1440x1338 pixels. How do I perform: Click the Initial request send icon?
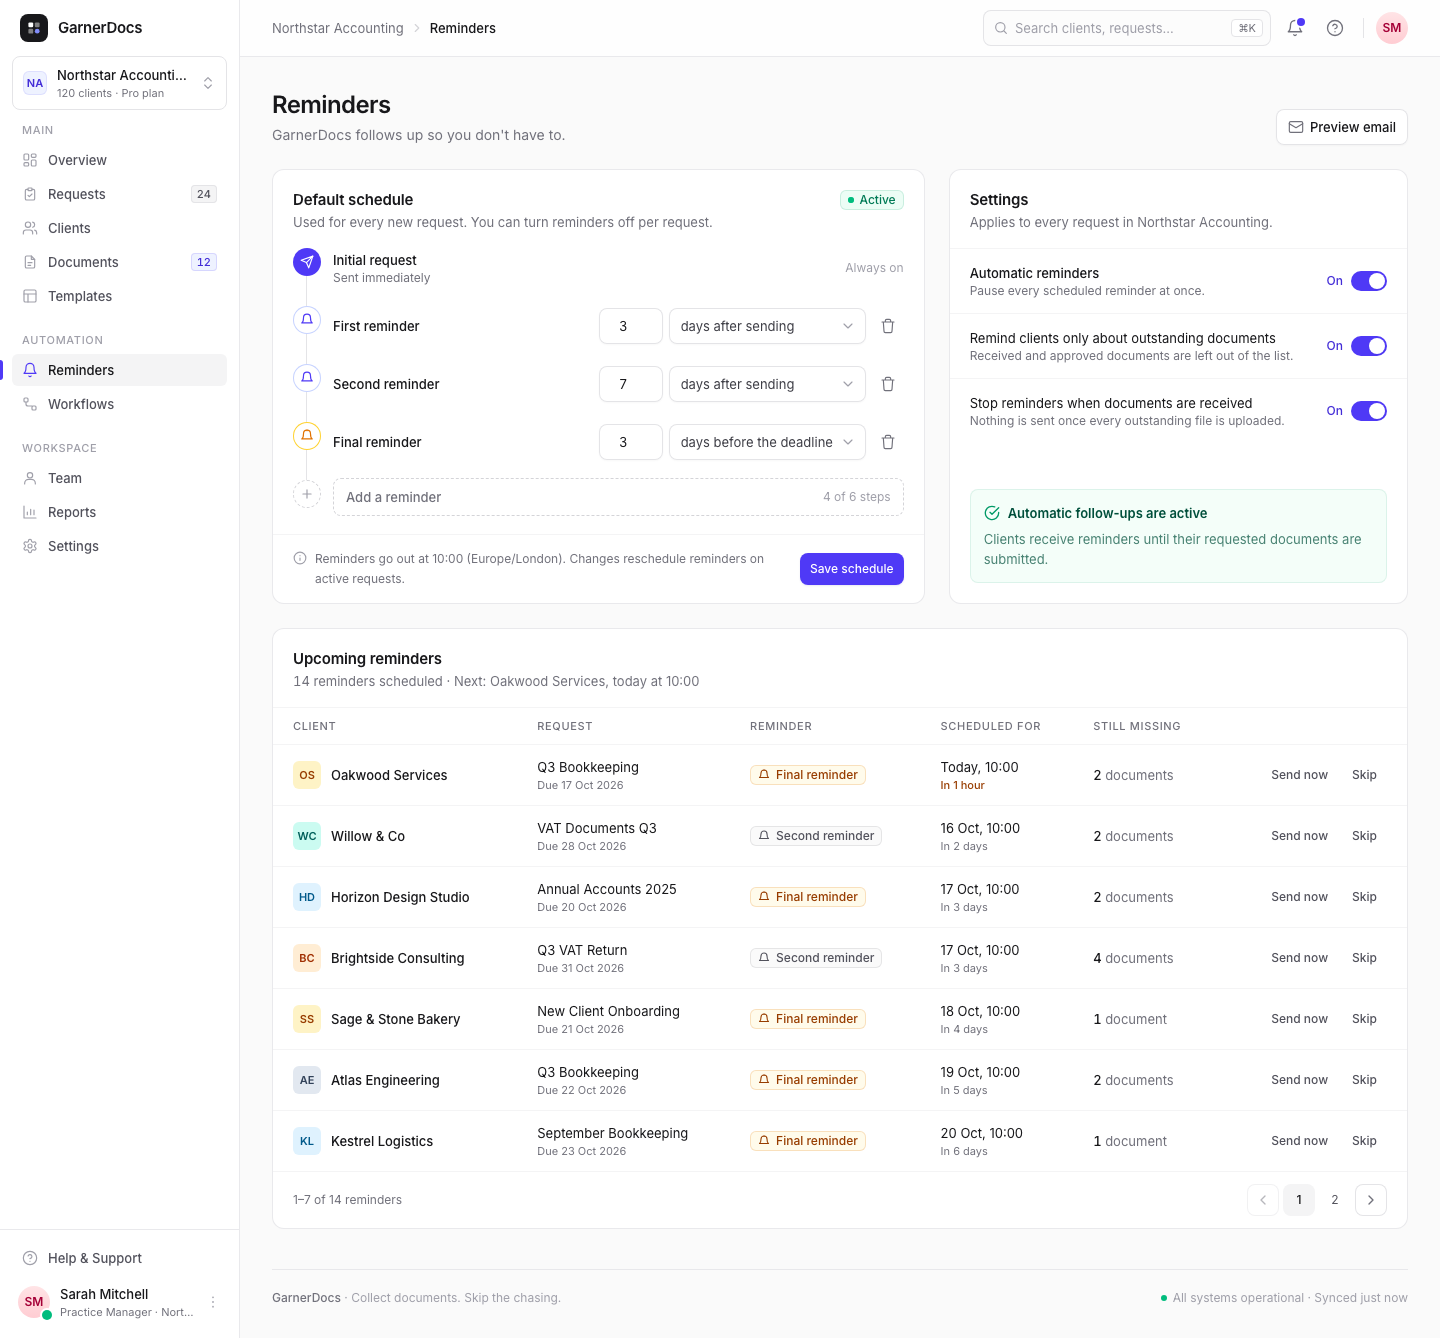(307, 262)
